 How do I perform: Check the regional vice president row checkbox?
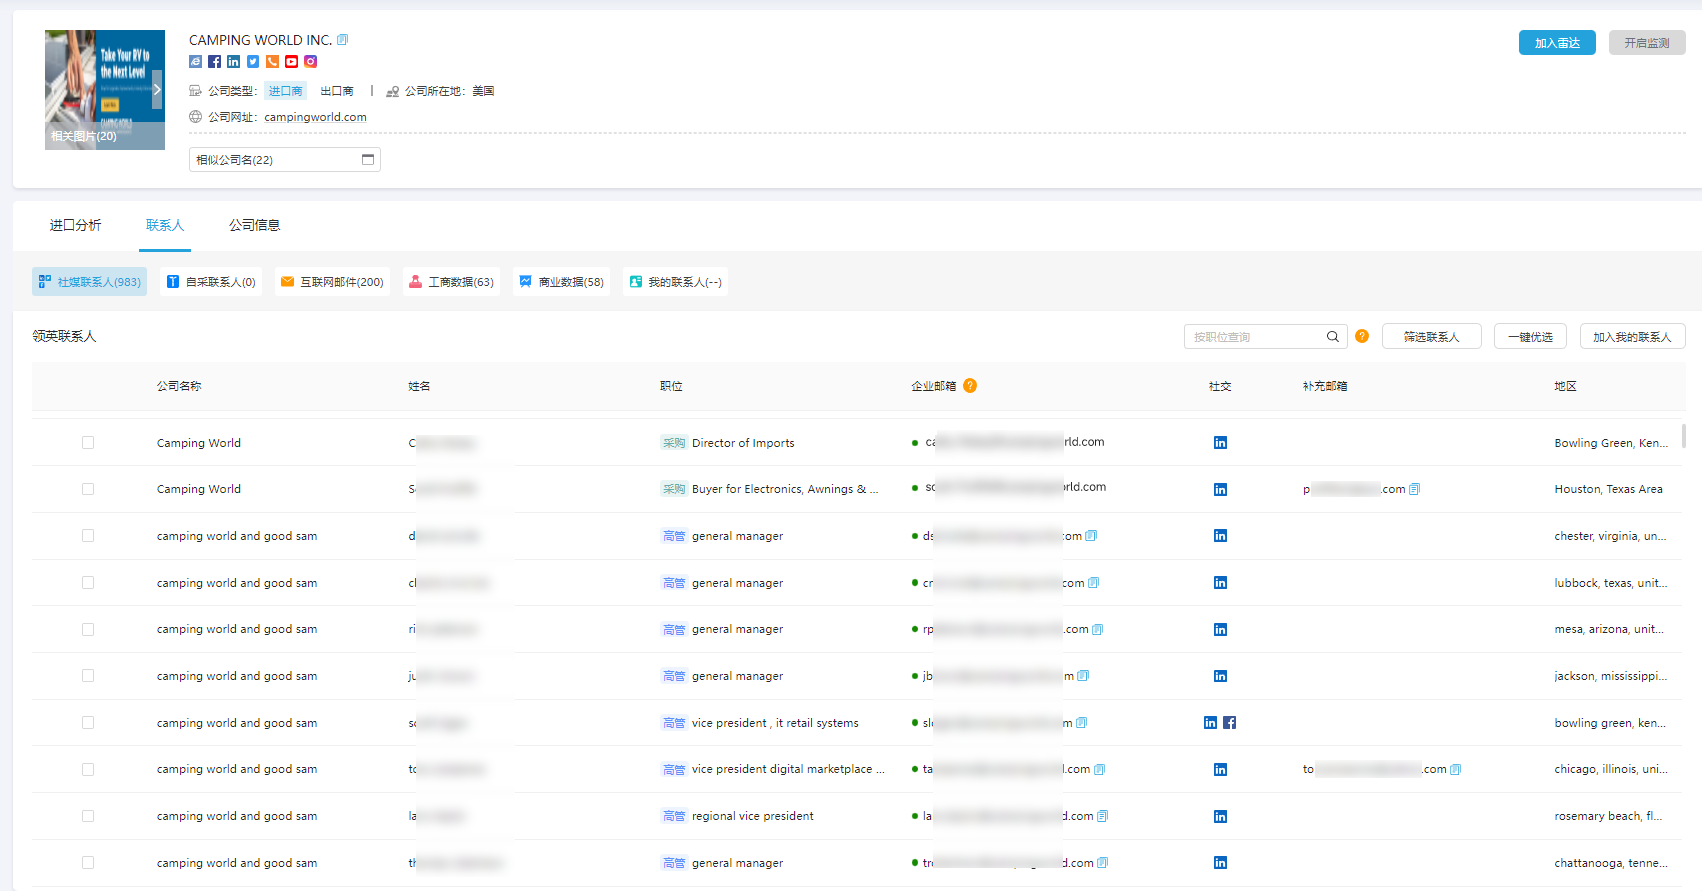88,816
